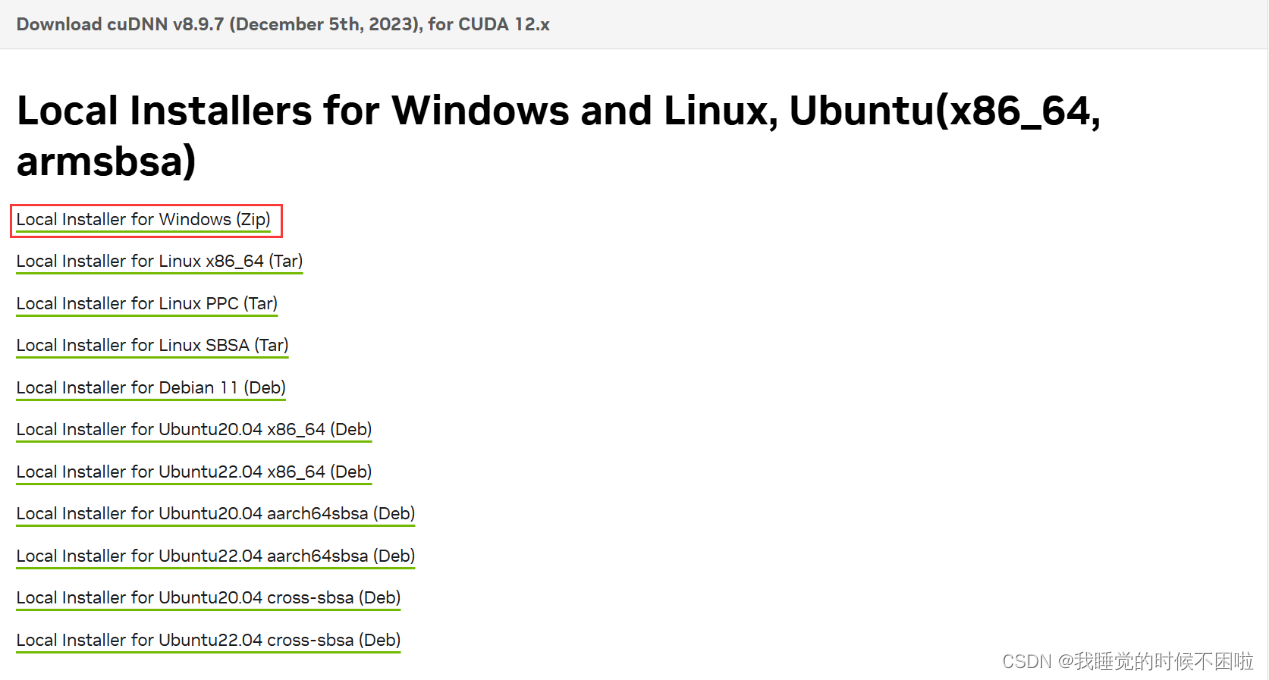
Task: Click the 'for CUDA 12.x' header text
Action: 489,24
